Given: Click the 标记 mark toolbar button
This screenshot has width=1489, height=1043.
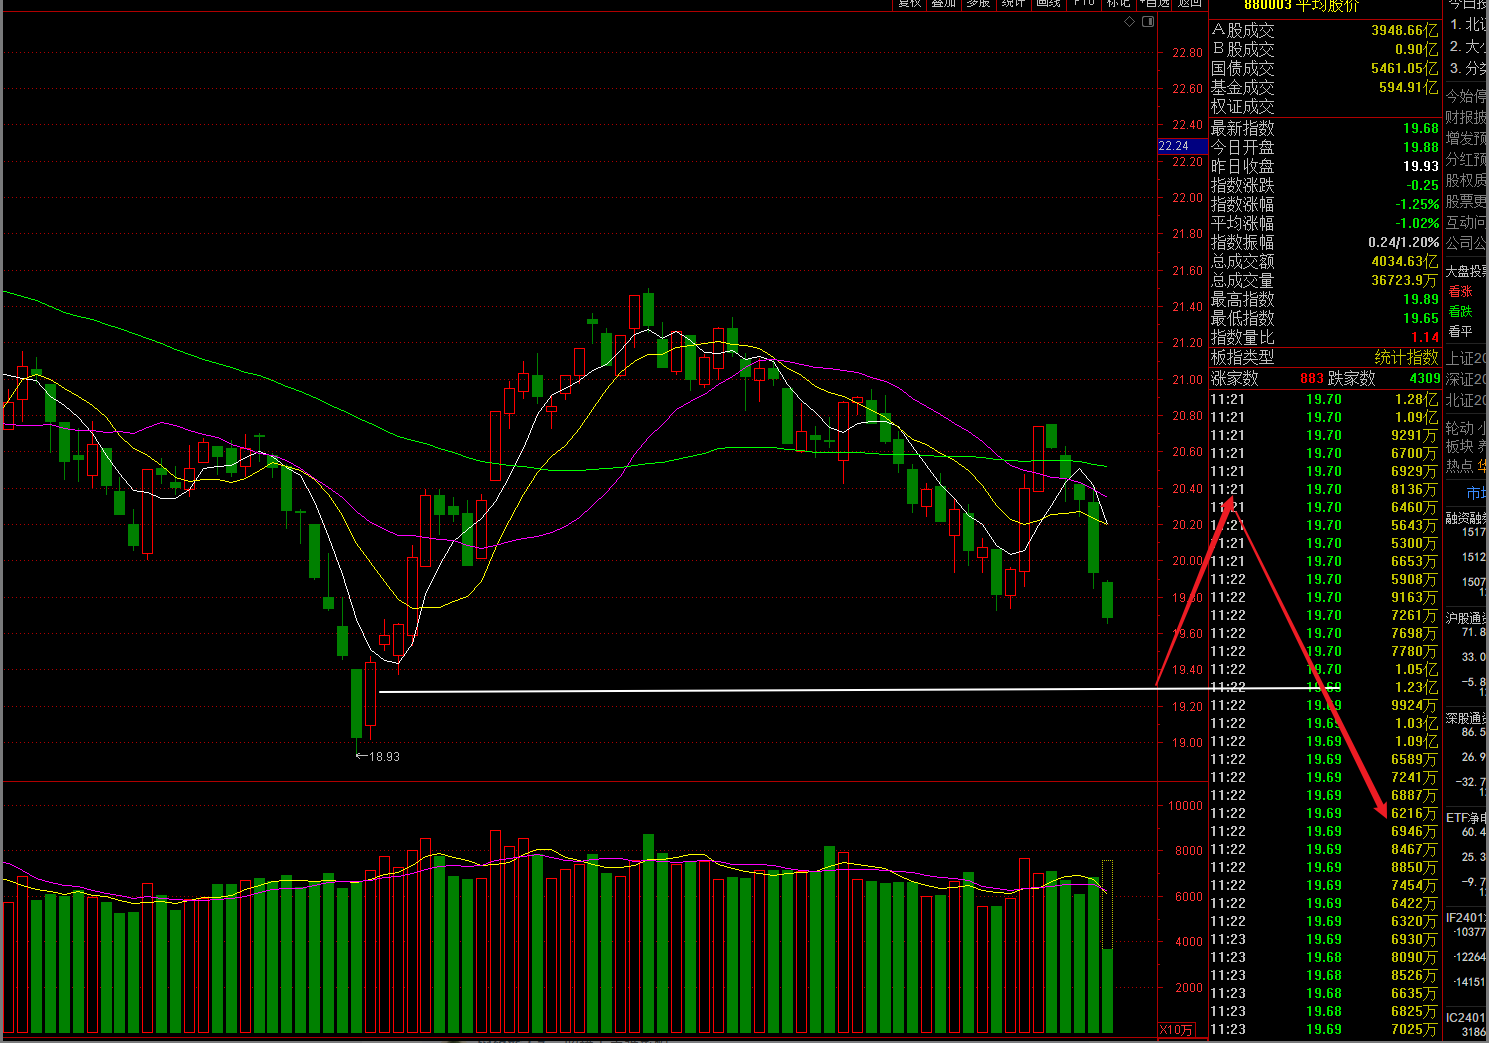Looking at the screenshot, I should pyautogui.click(x=1118, y=4).
